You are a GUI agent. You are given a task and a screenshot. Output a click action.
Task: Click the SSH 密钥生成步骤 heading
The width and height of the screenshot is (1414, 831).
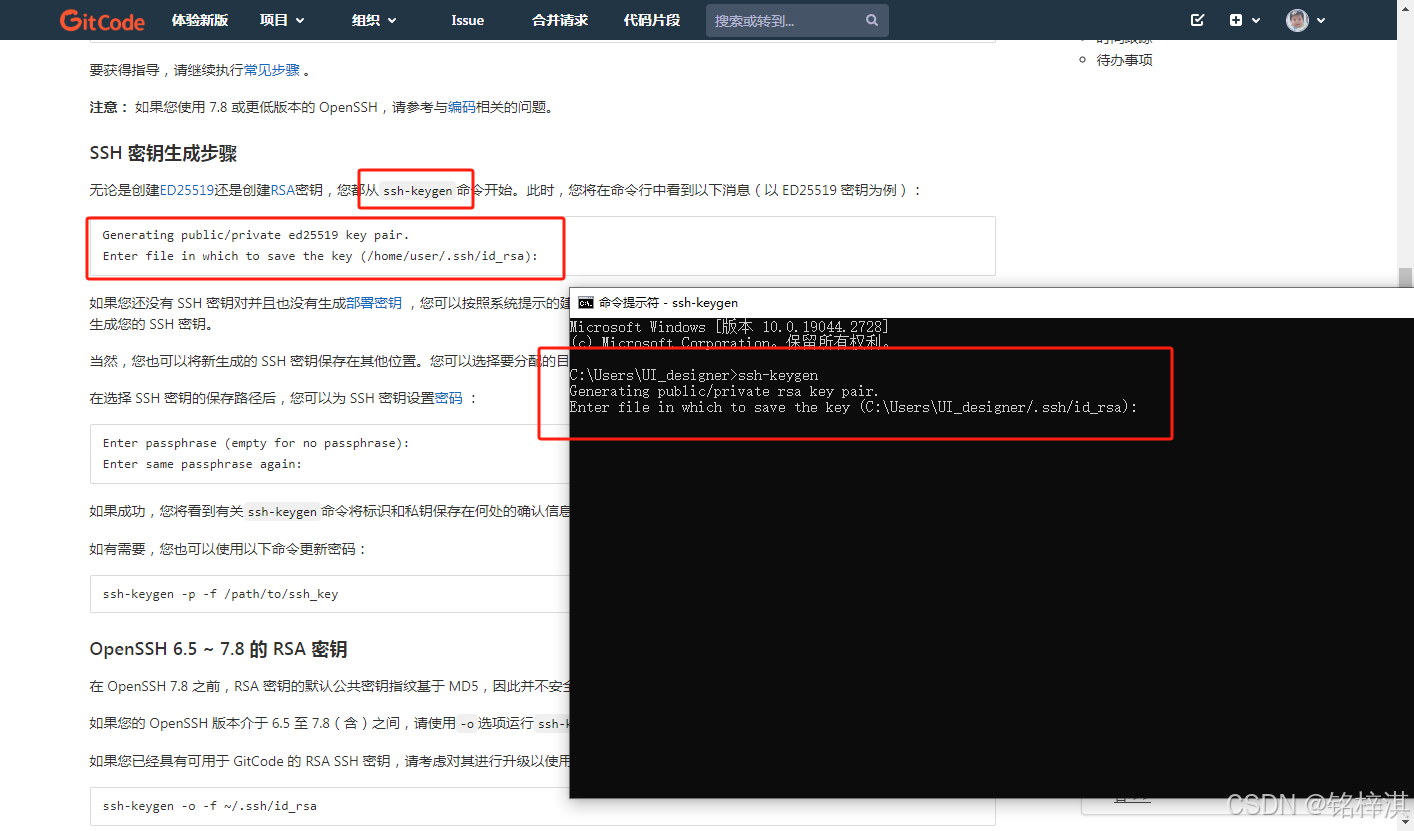point(163,153)
